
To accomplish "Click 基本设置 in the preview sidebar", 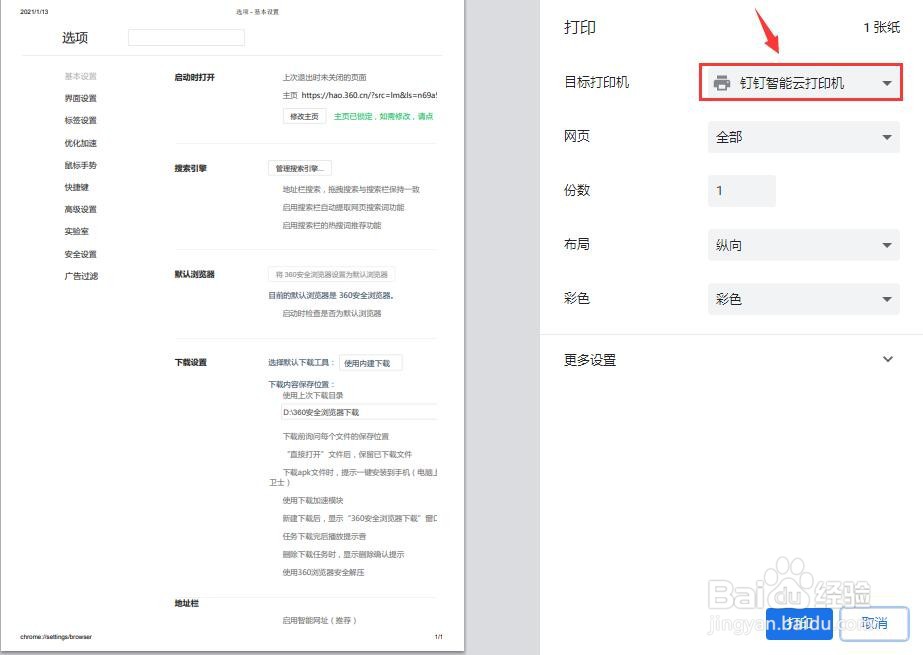I will tap(81, 77).
